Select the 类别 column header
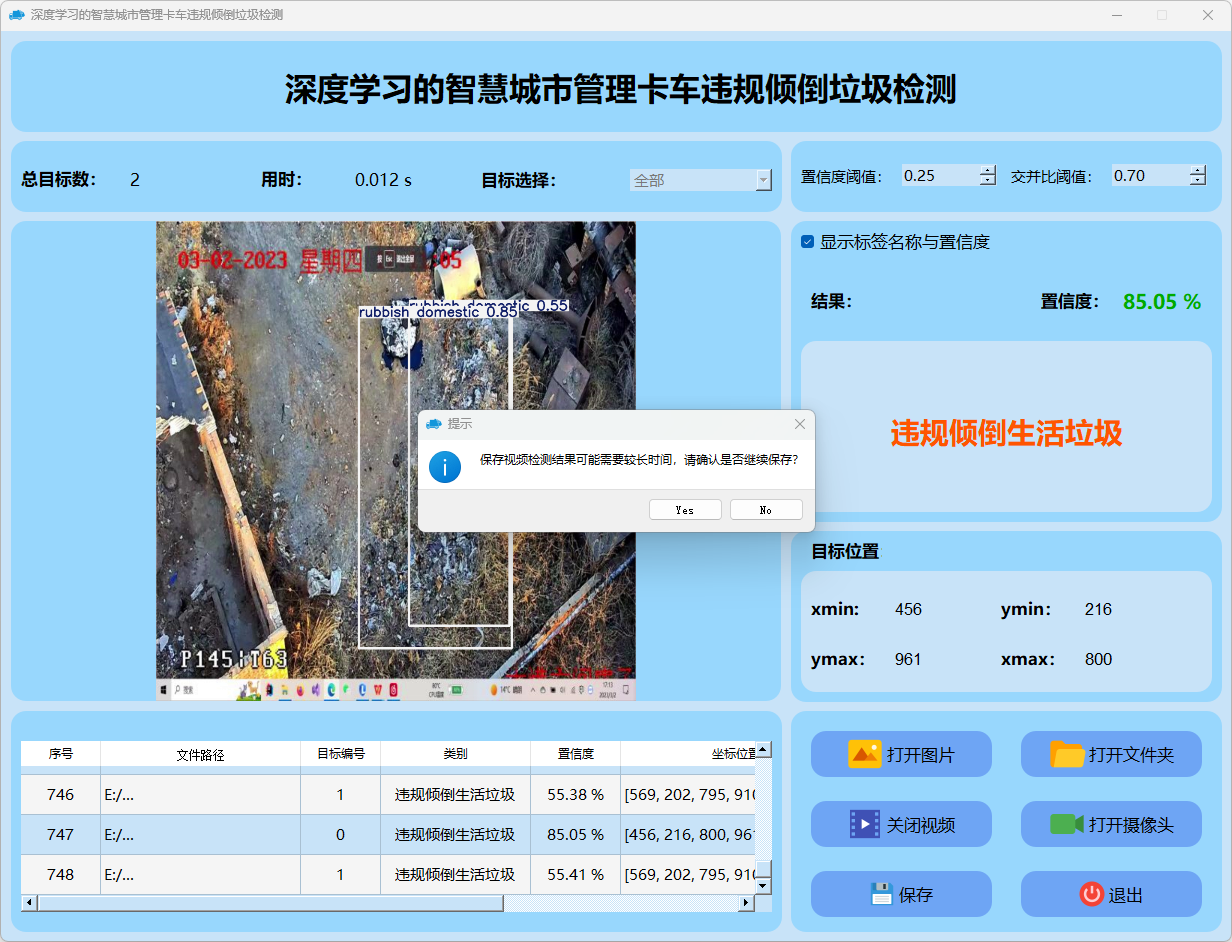 (455, 754)
